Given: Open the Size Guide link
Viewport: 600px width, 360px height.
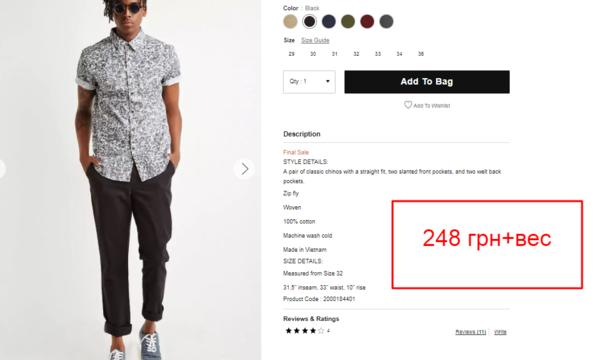Looking at the screenshot, I should click(x=315, y=40).
